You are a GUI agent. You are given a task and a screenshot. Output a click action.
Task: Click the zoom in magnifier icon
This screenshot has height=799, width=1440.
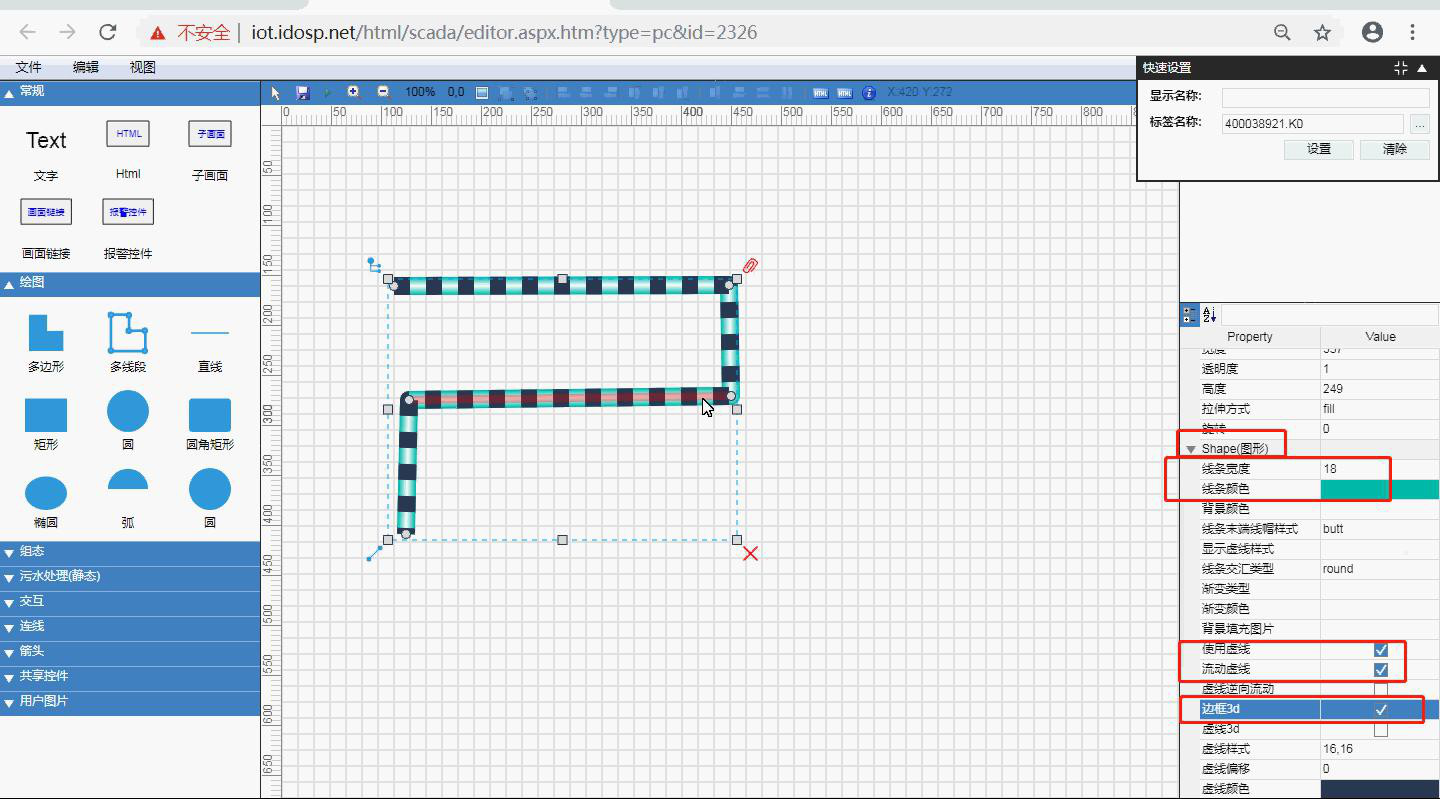coord(353,92)
